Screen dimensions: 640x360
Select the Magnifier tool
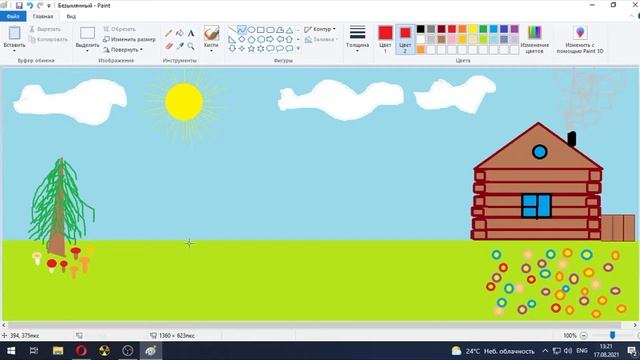click(x=191, y=46)
